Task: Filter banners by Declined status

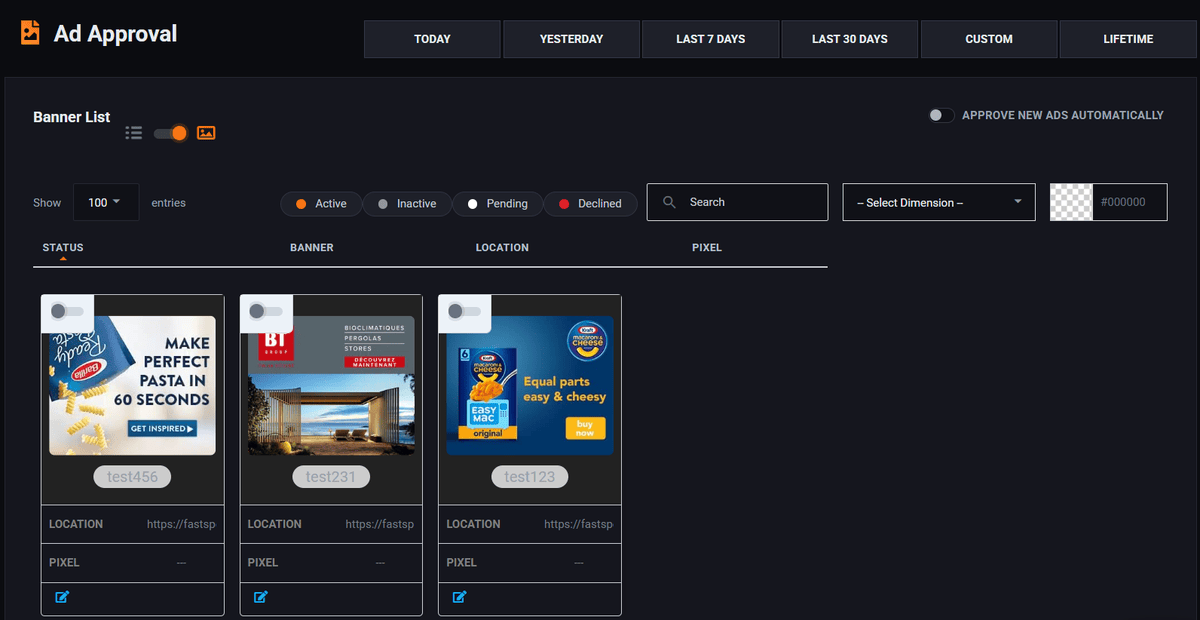Action: point(590,203)
